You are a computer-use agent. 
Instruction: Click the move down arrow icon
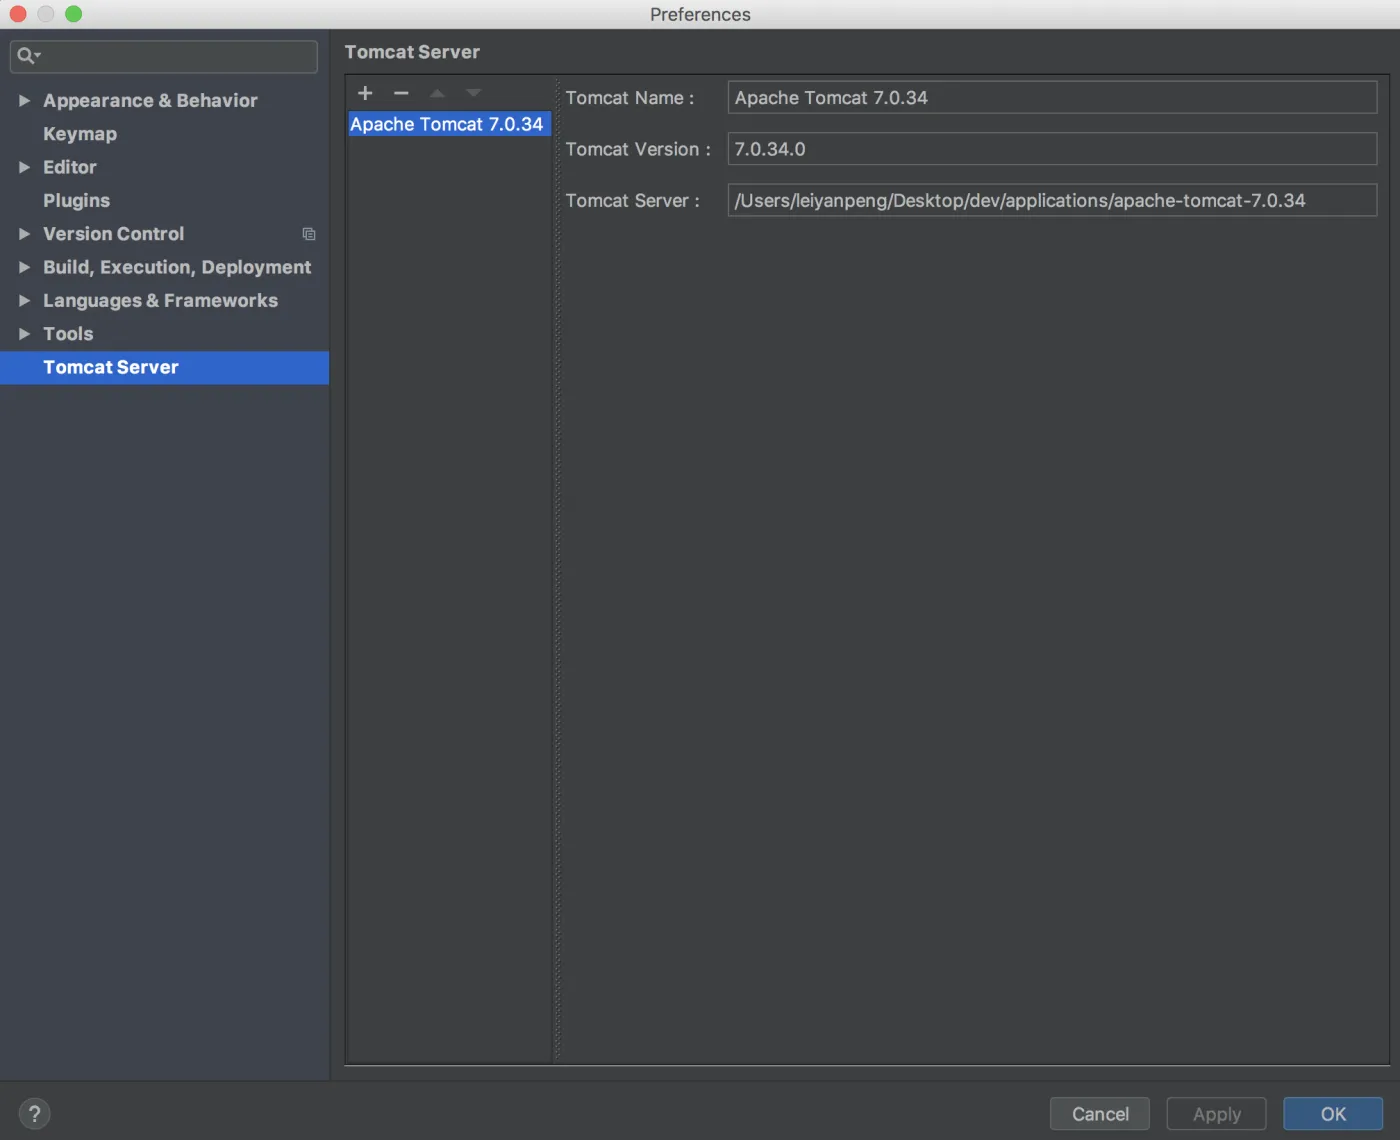click(473, 93)
